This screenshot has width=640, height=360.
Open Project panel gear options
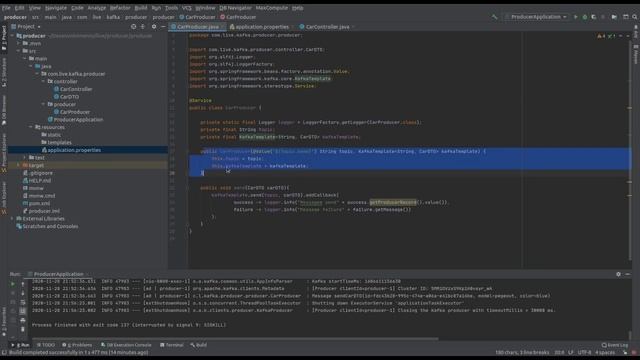(x=154, y=27)
